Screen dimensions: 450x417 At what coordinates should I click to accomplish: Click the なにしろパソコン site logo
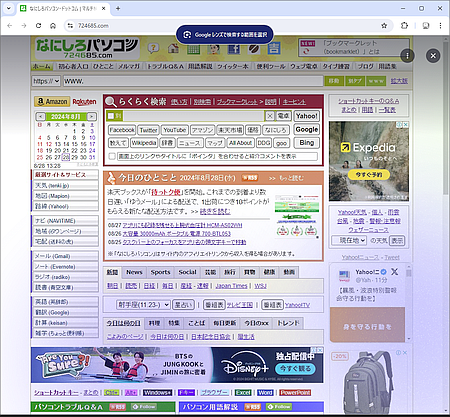87,49
